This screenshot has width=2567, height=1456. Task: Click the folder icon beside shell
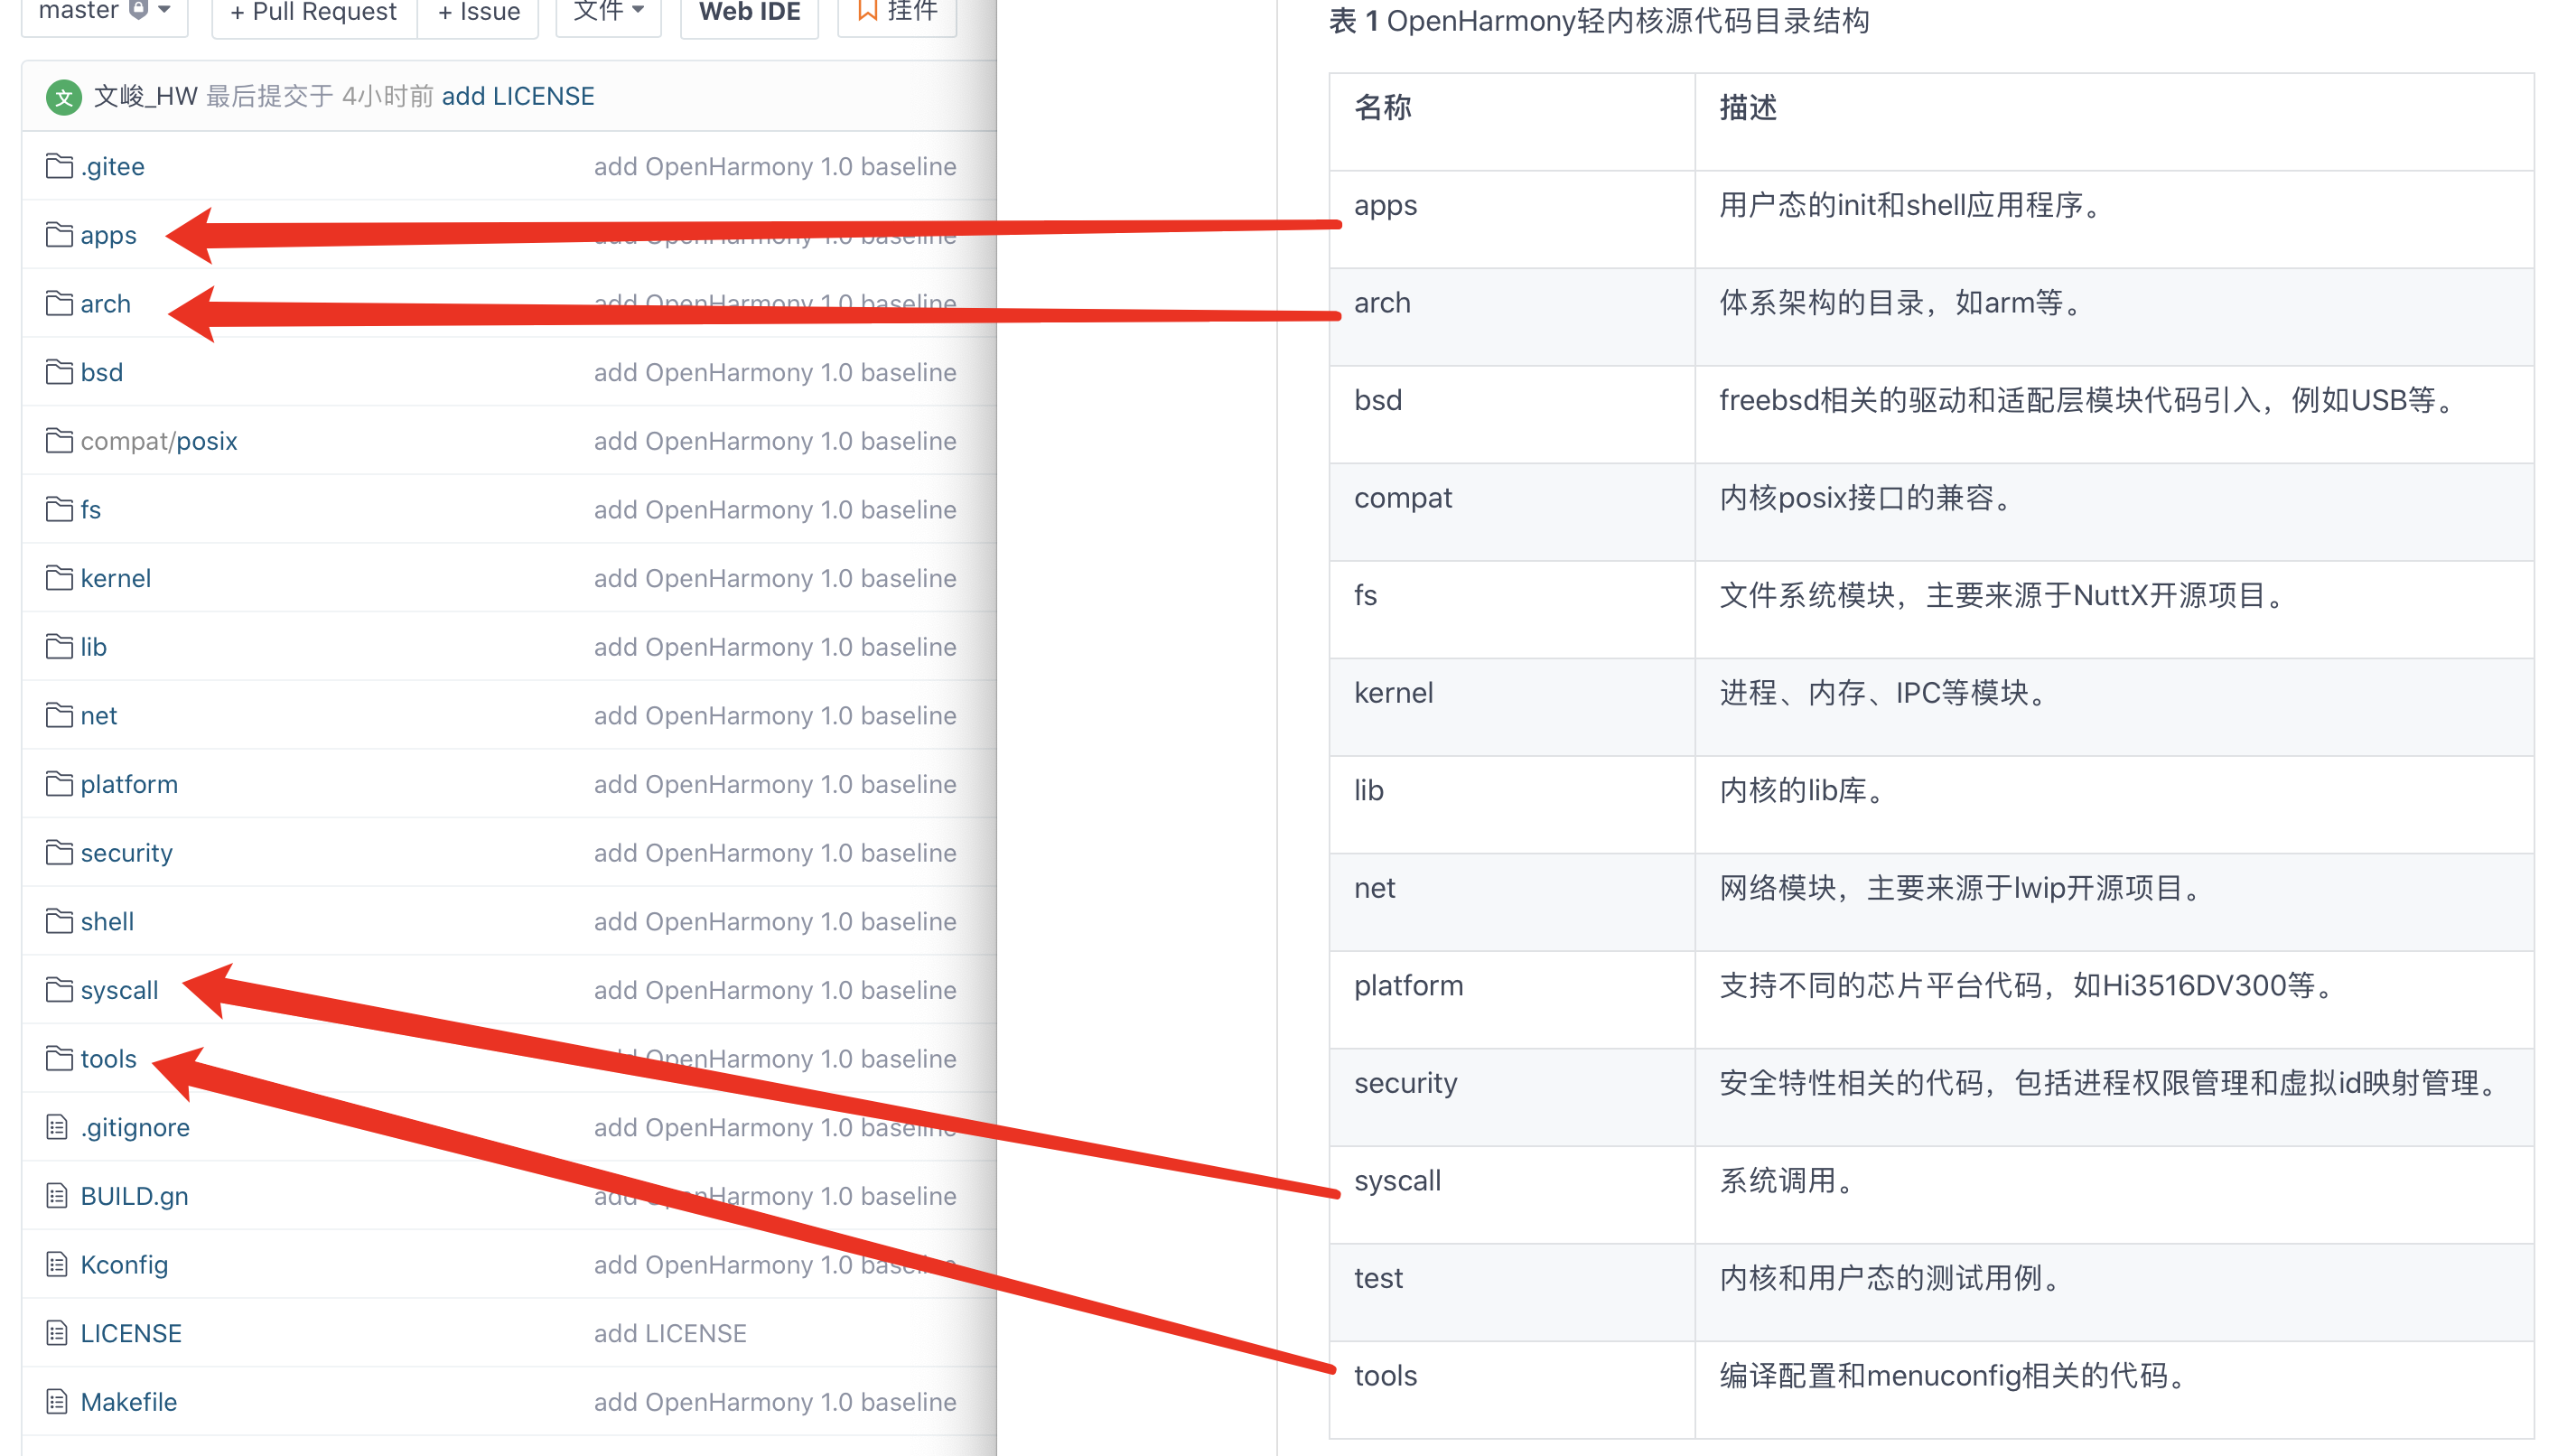coord(59,921)
